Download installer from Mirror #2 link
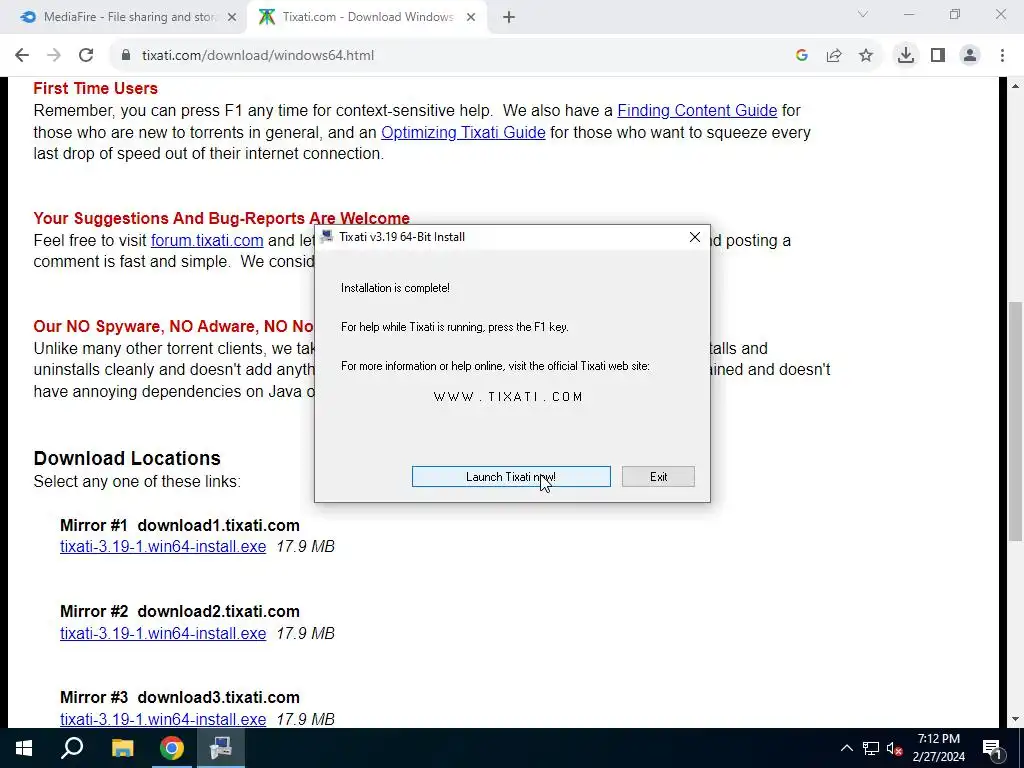The image size is (1024, 768). [163, 633]
